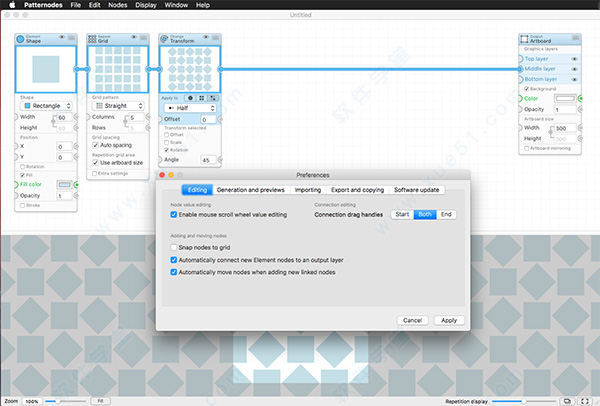Click the Top layer input connector
This screenshot has height=406, width=600.
pos(520,59)
